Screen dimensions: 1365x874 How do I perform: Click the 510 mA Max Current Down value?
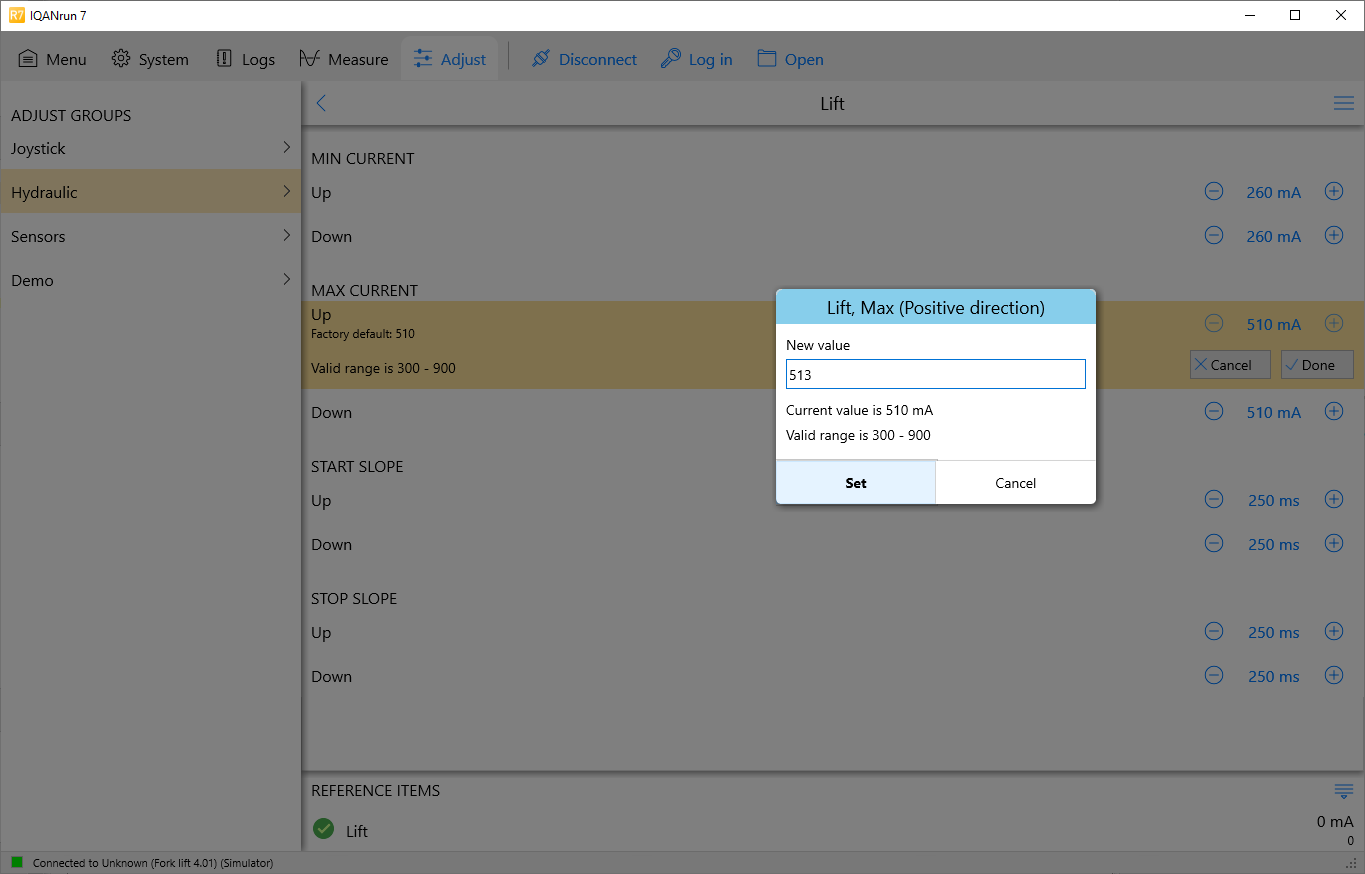1273,412
